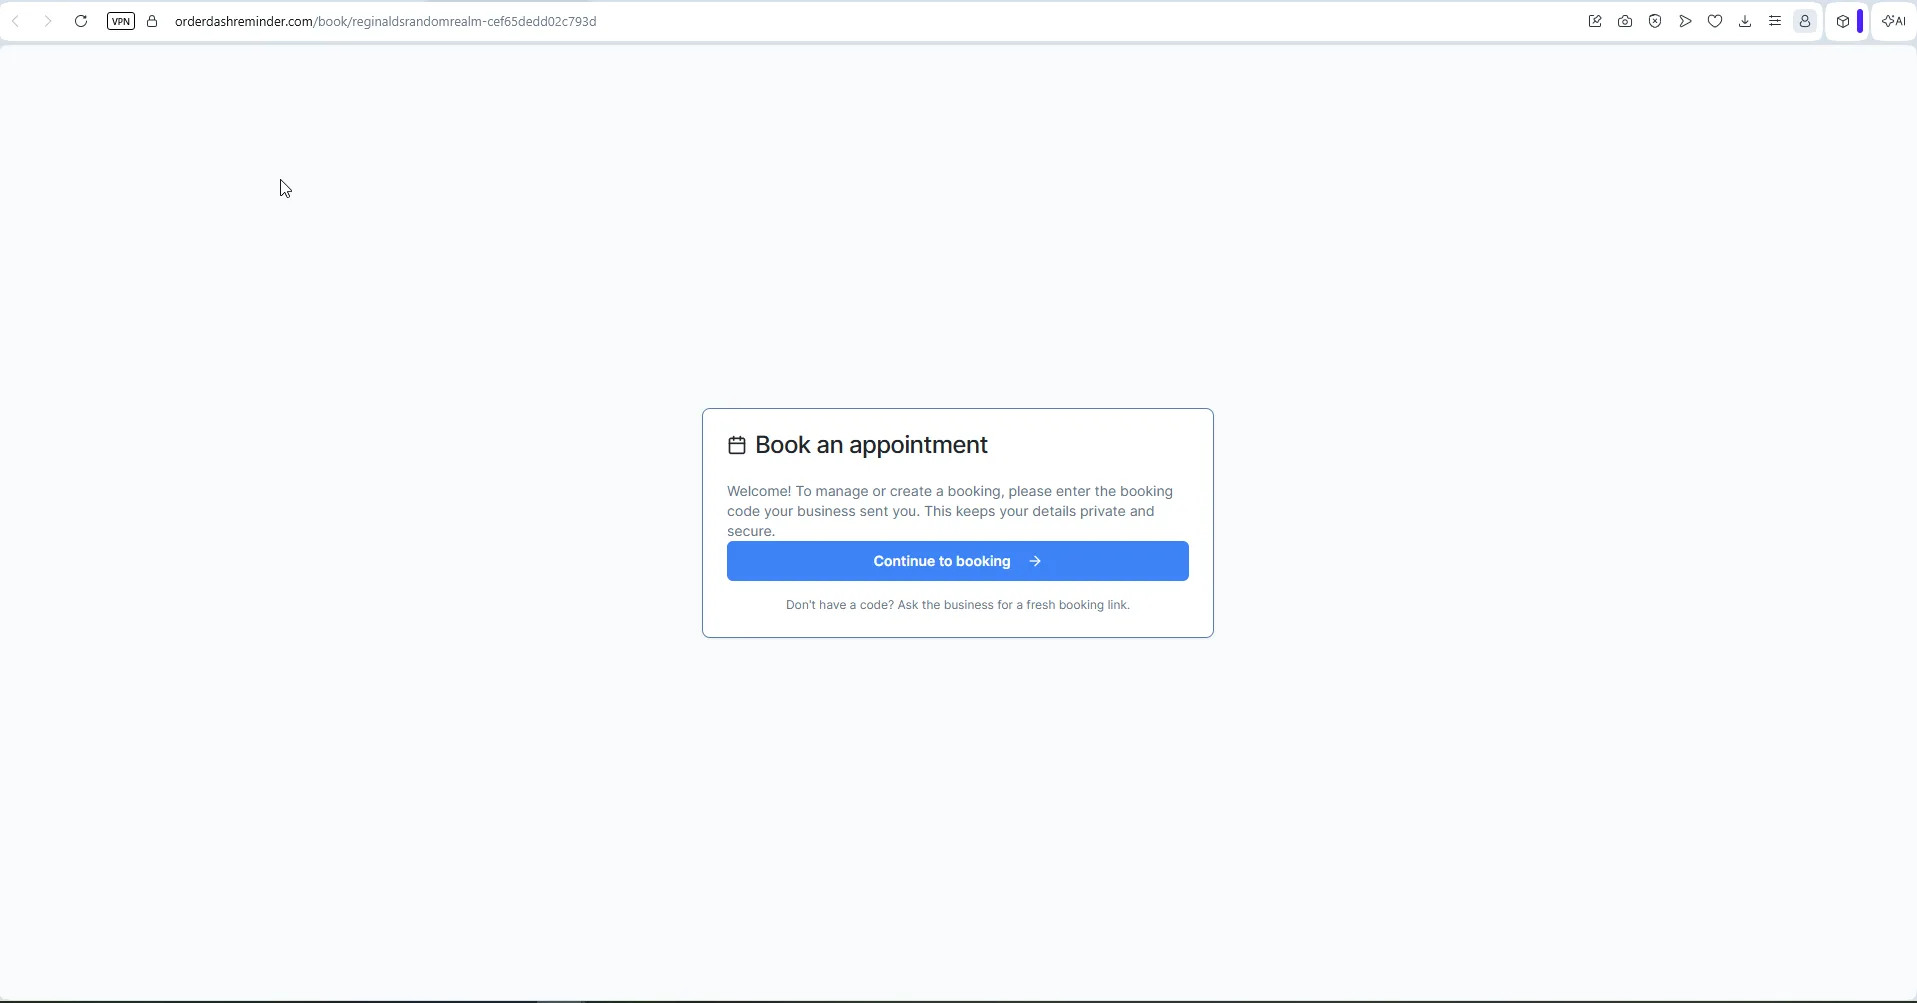
Task: Open the VPN badge in address bar
Action: 121,21
